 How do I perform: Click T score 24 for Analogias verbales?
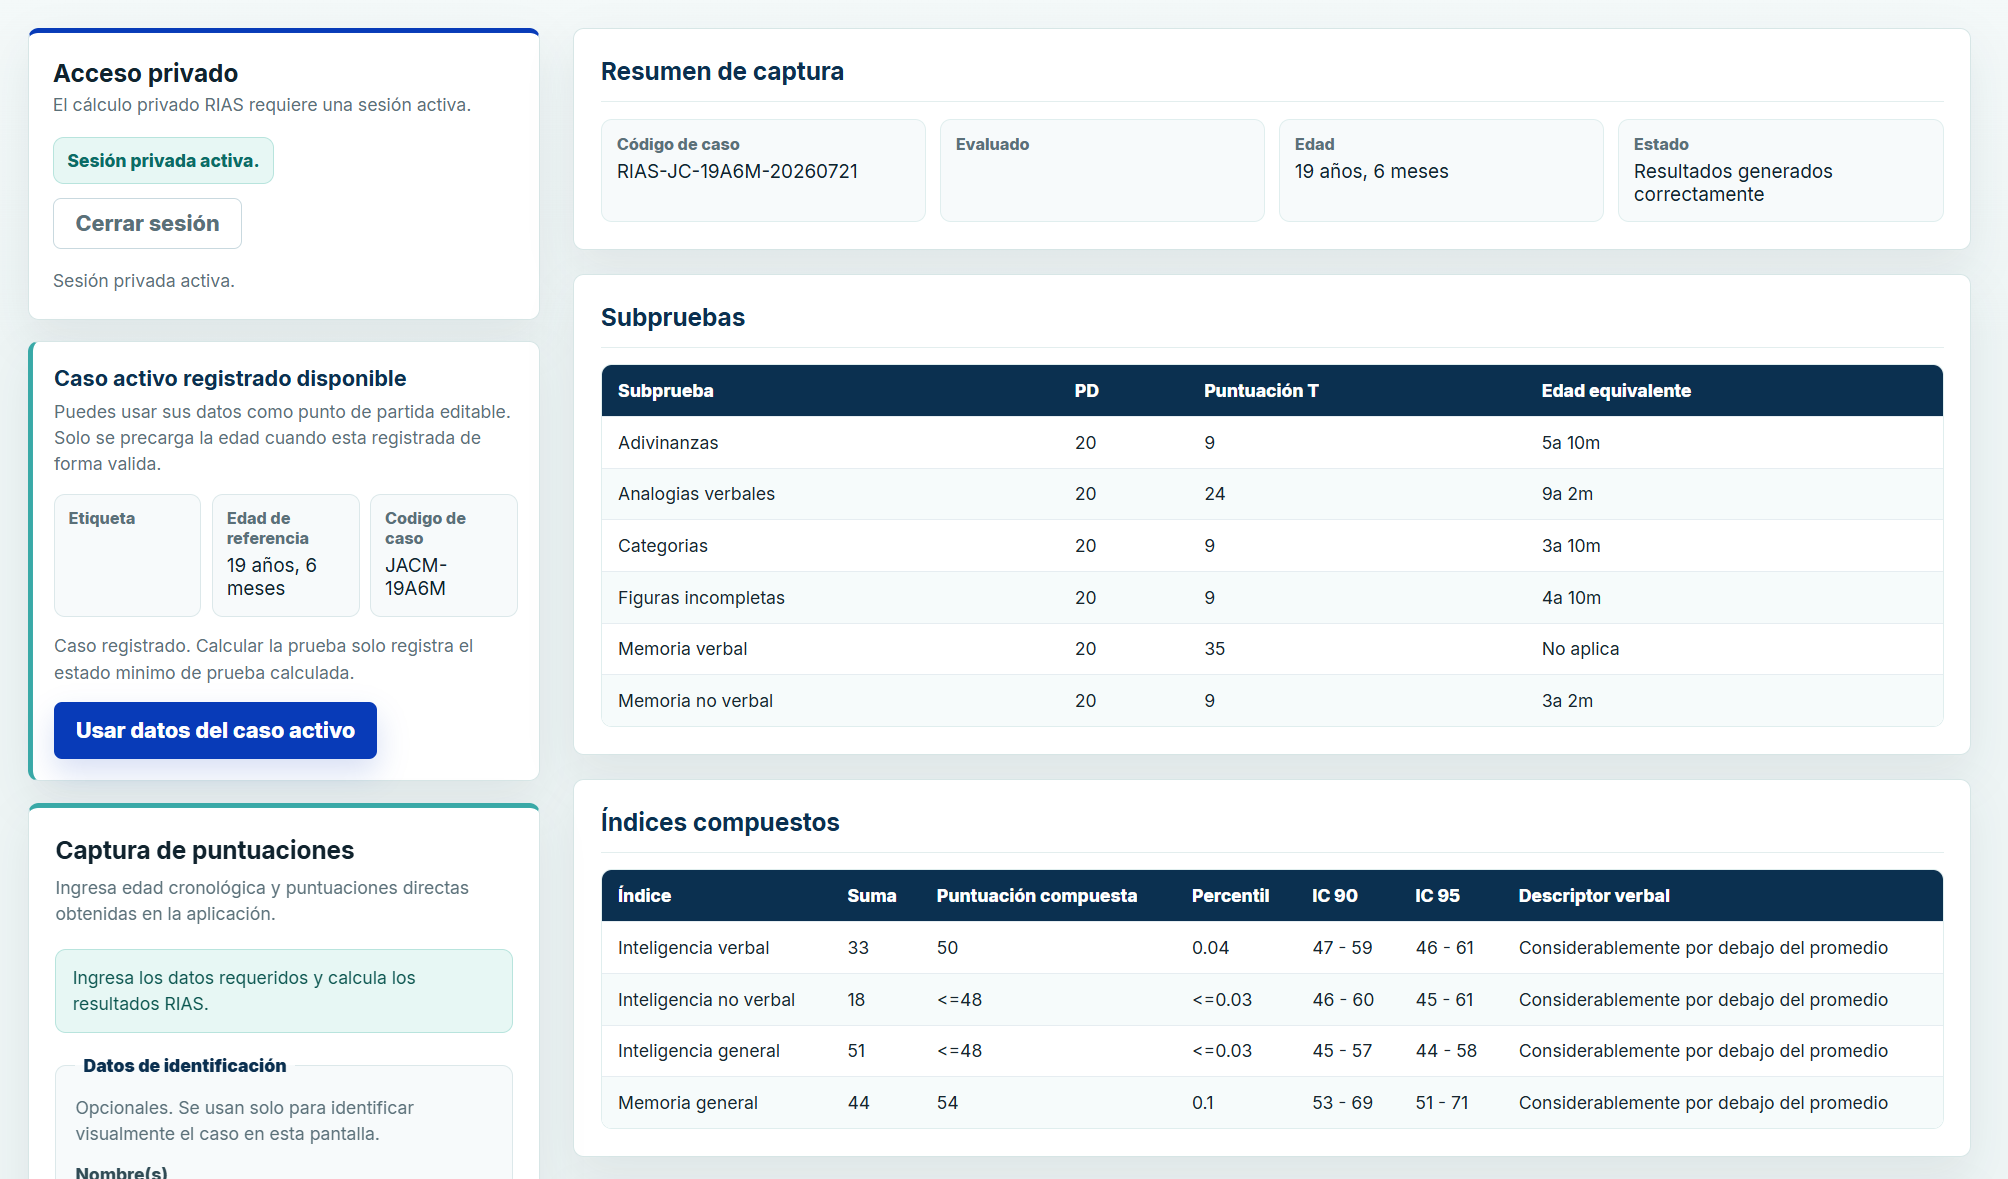[1214, 494]
